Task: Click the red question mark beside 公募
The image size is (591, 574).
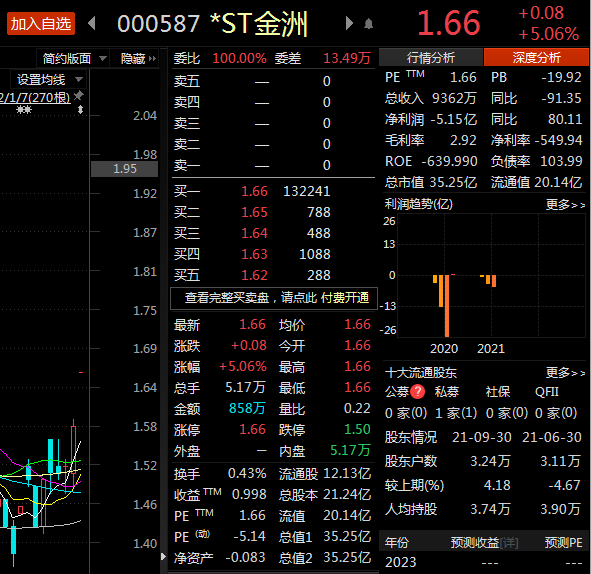Action: click(x=417, y=392)
